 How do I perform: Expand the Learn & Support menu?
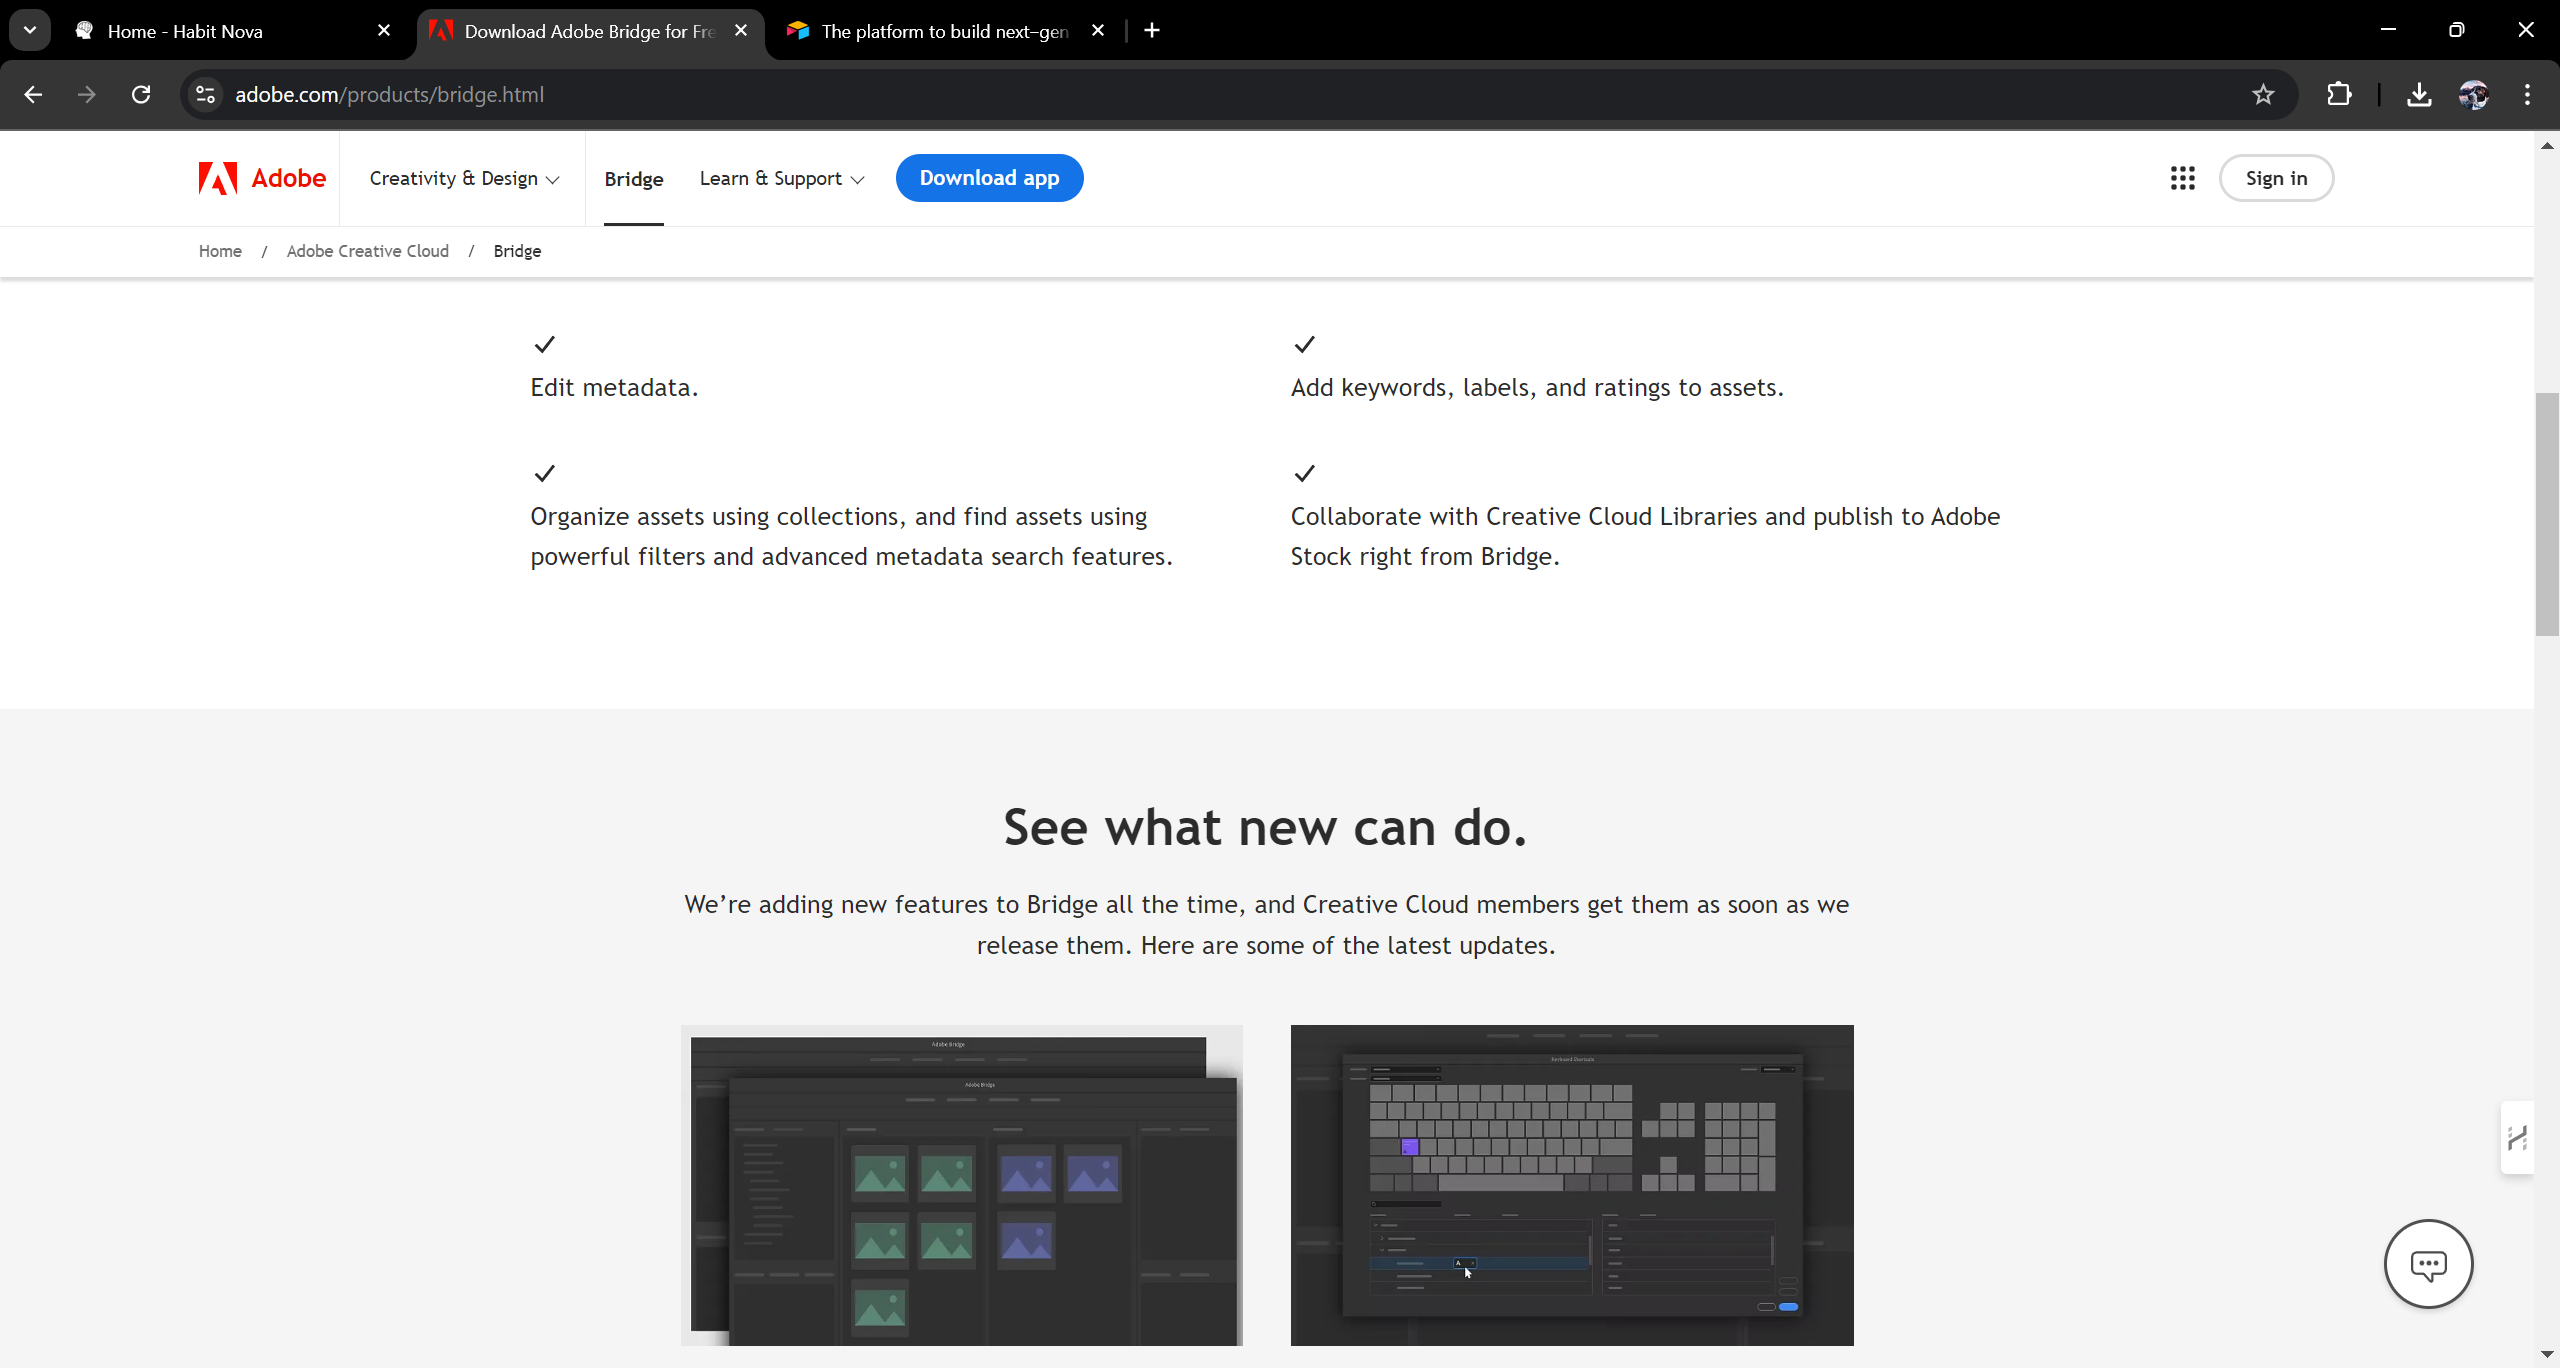[x=782, y=178]
